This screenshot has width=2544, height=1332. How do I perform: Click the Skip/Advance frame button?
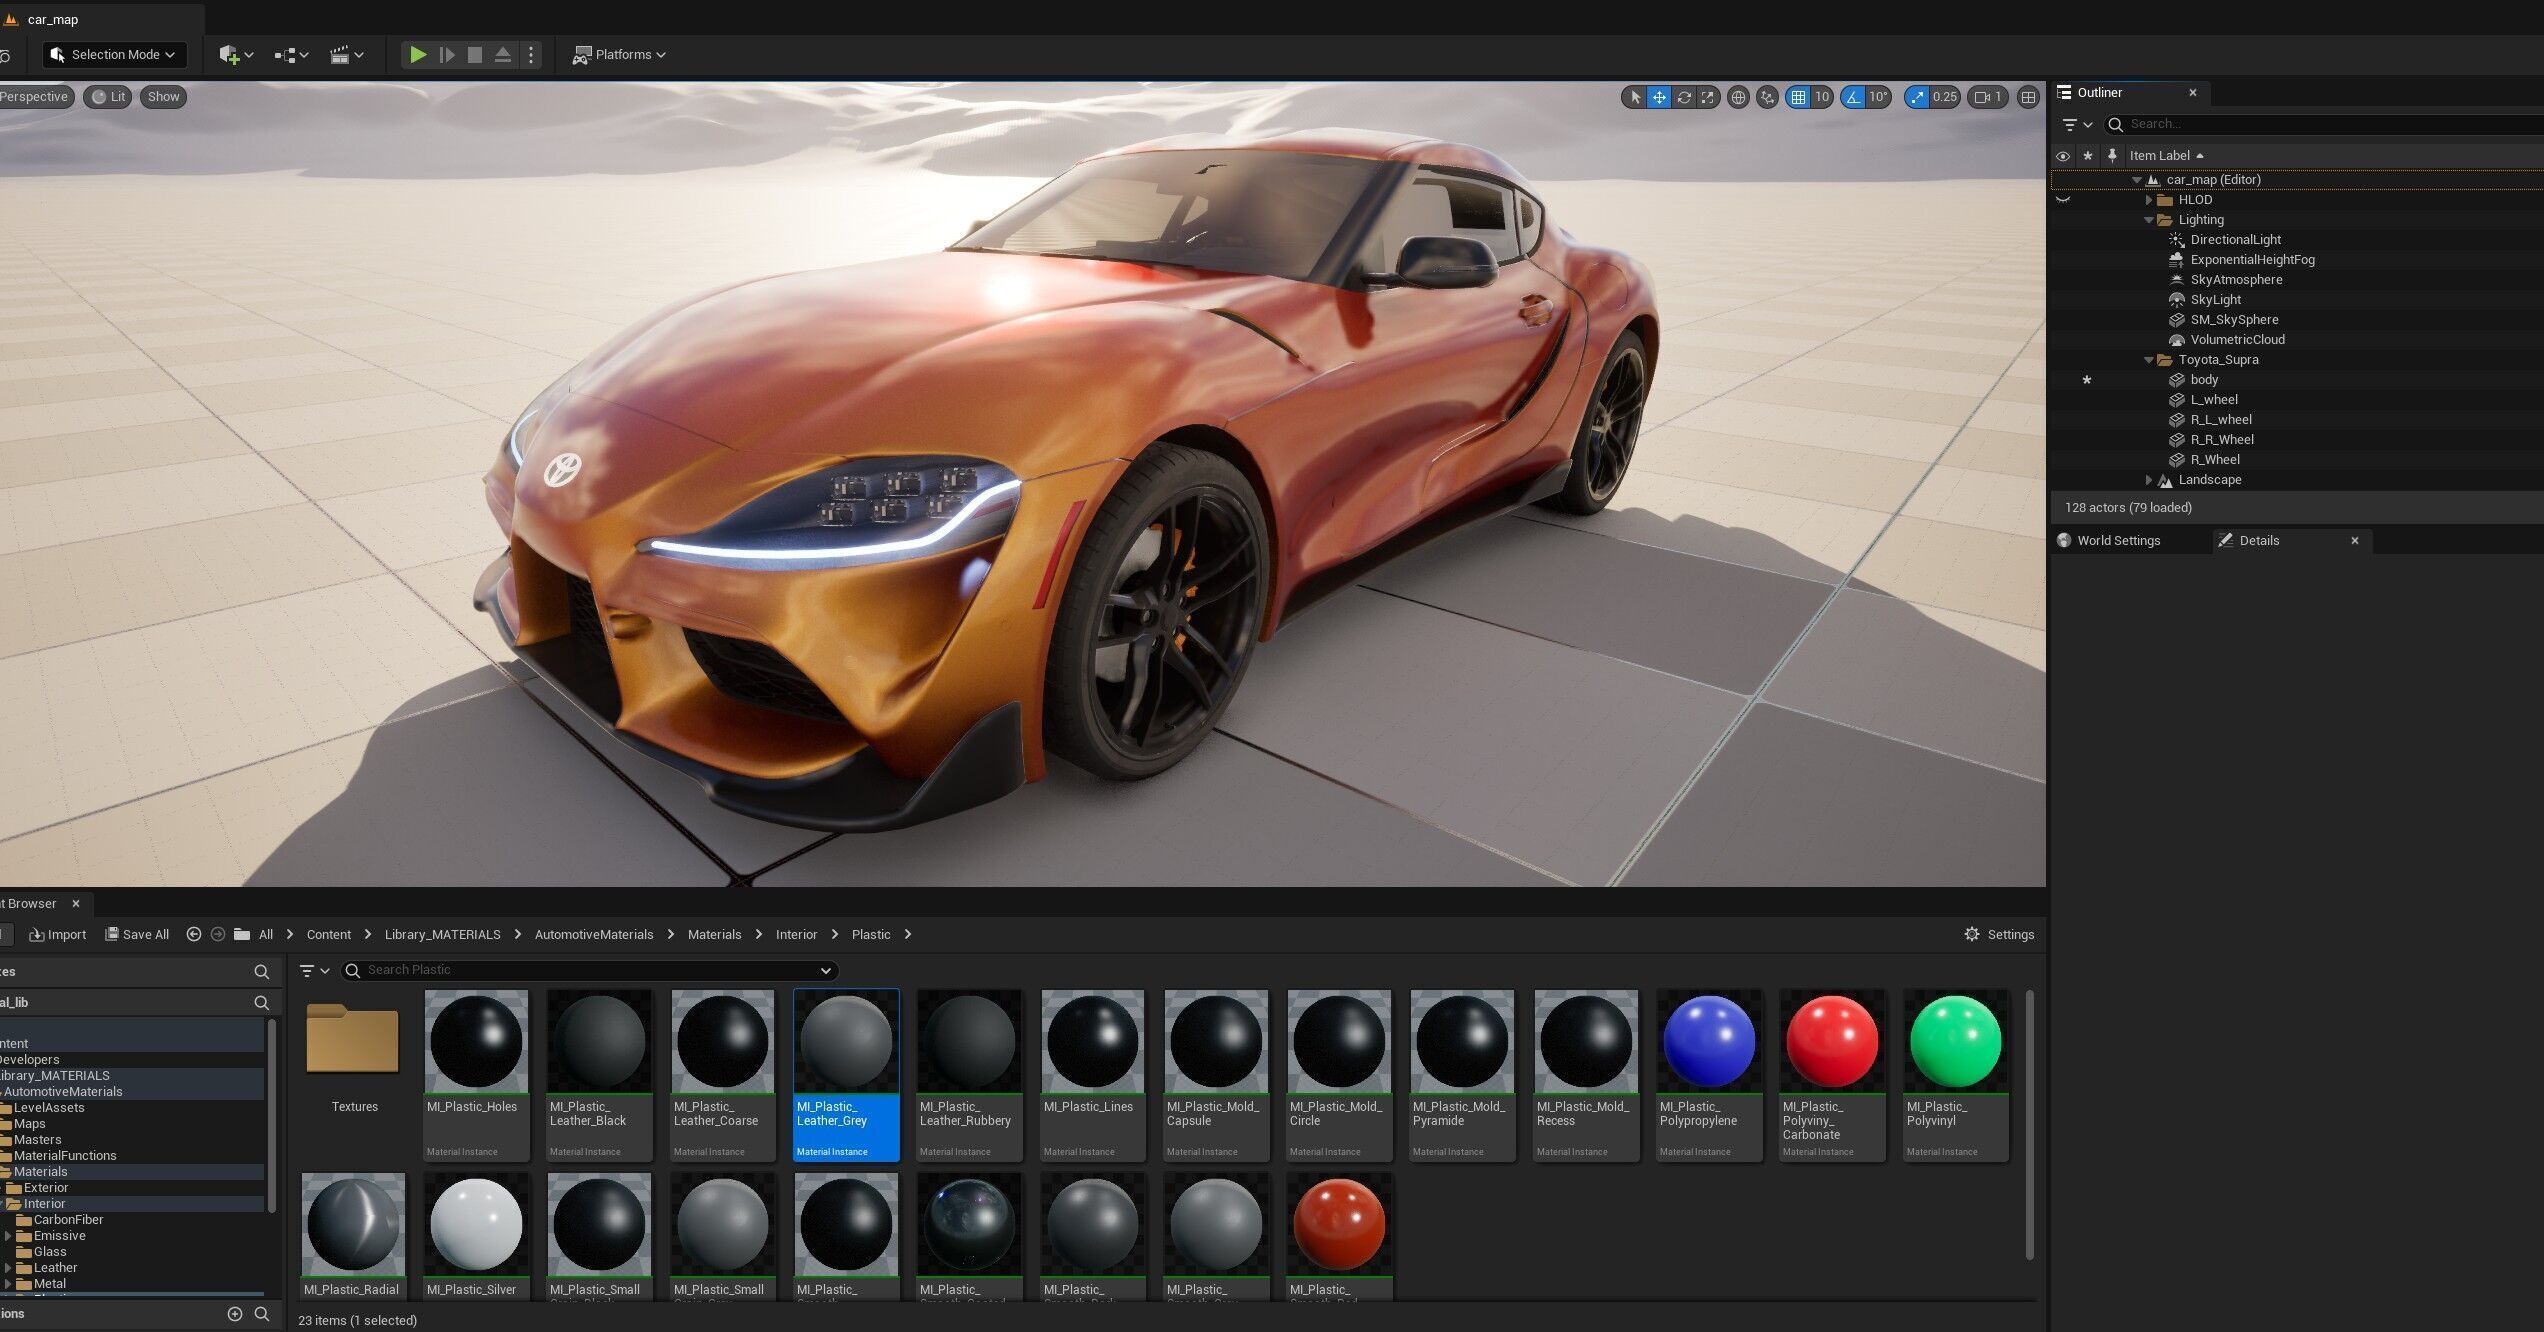coord(447,55)
